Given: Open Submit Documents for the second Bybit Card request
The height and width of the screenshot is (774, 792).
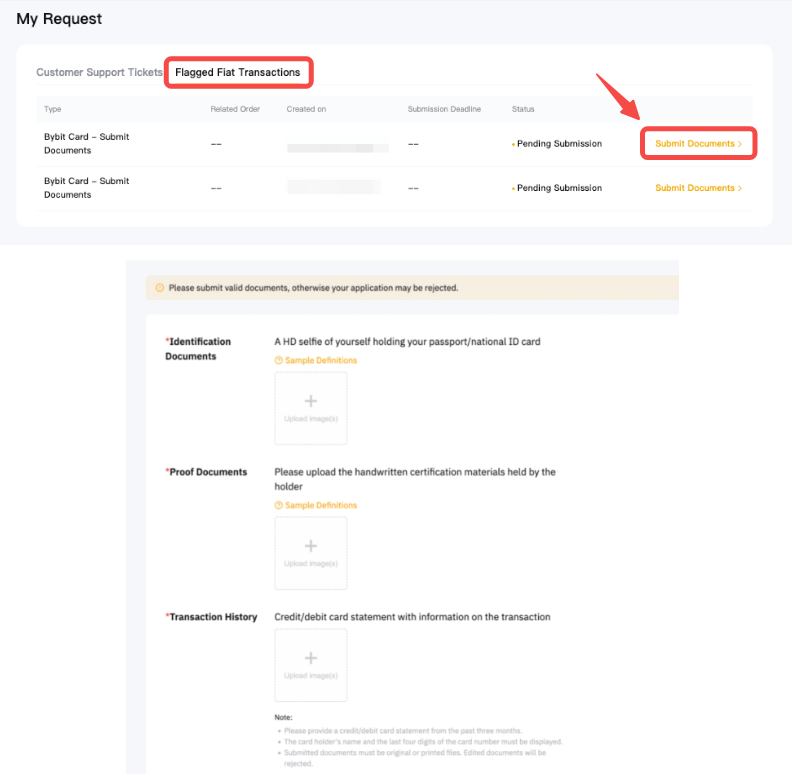Looking at the screenshot, I should click(695, 188).
